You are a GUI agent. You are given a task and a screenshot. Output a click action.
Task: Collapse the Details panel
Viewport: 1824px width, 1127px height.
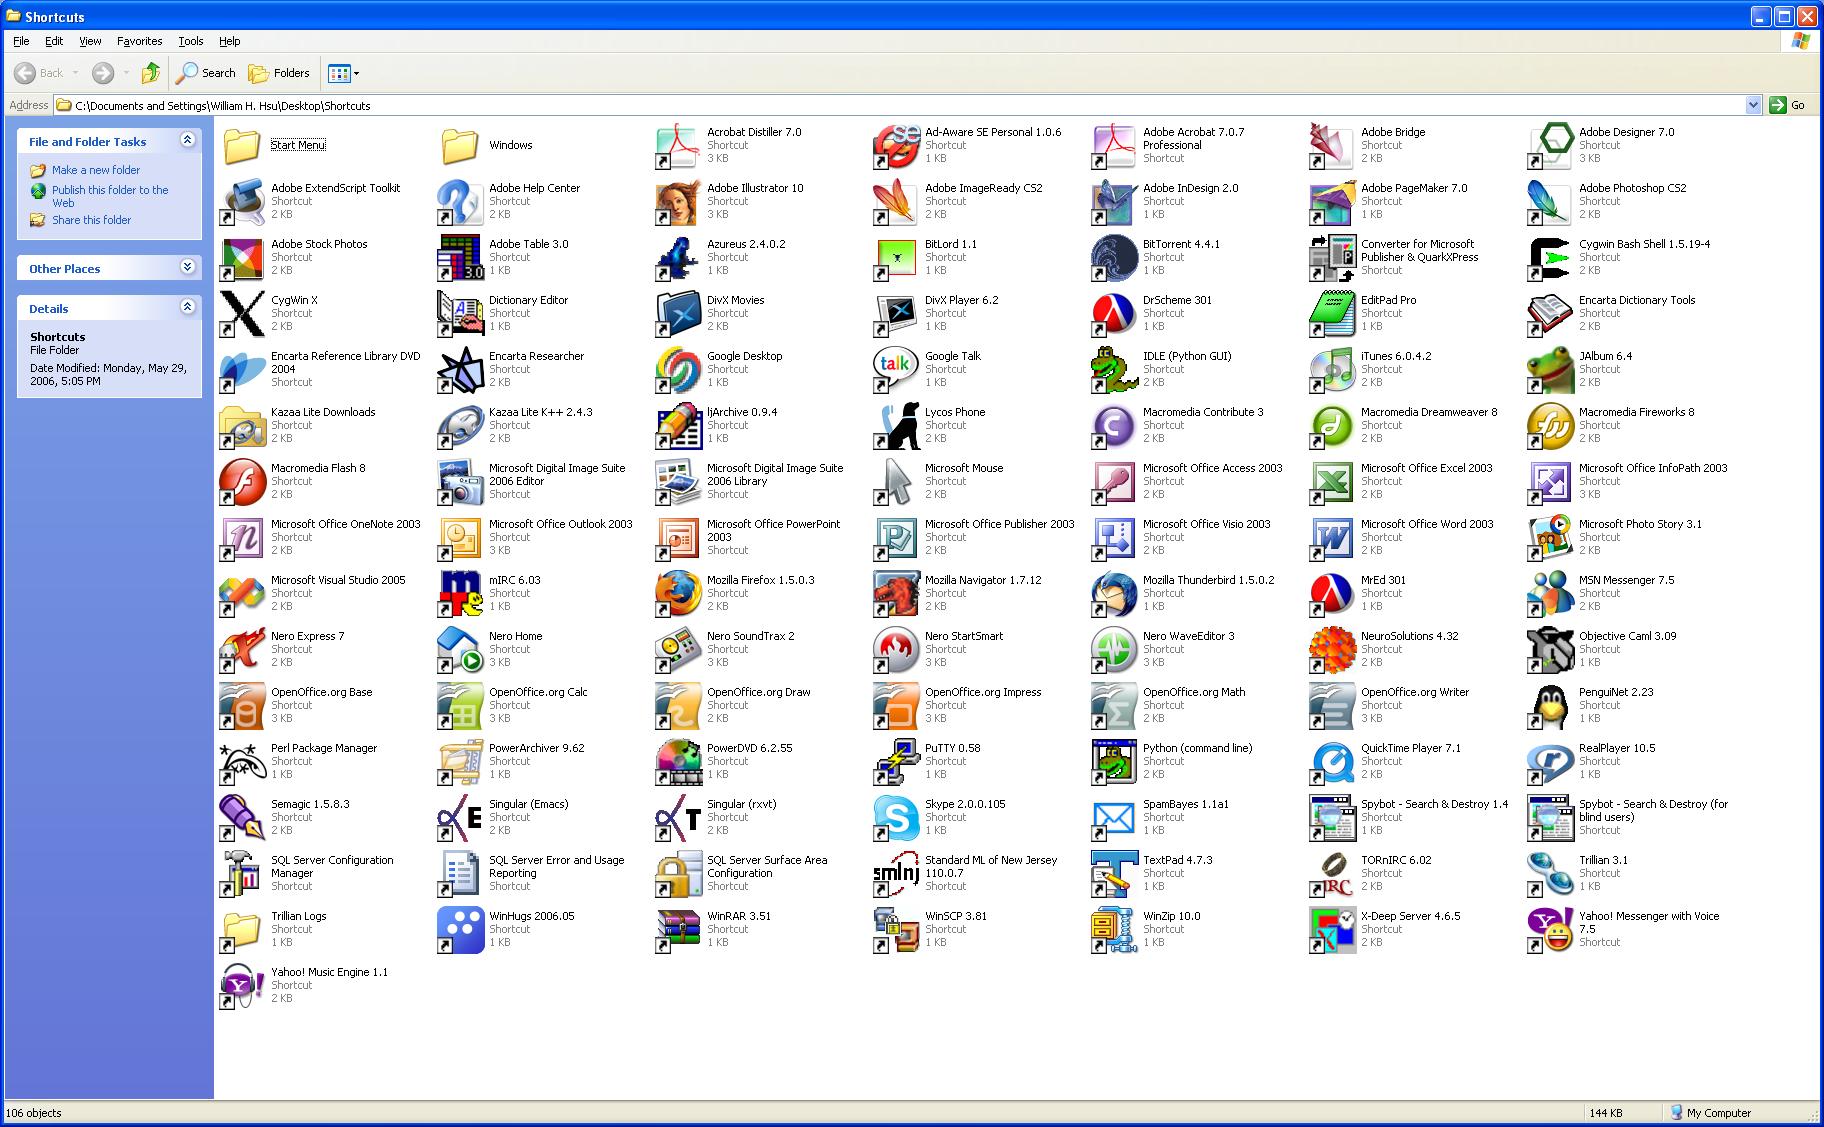pos(187,308)
